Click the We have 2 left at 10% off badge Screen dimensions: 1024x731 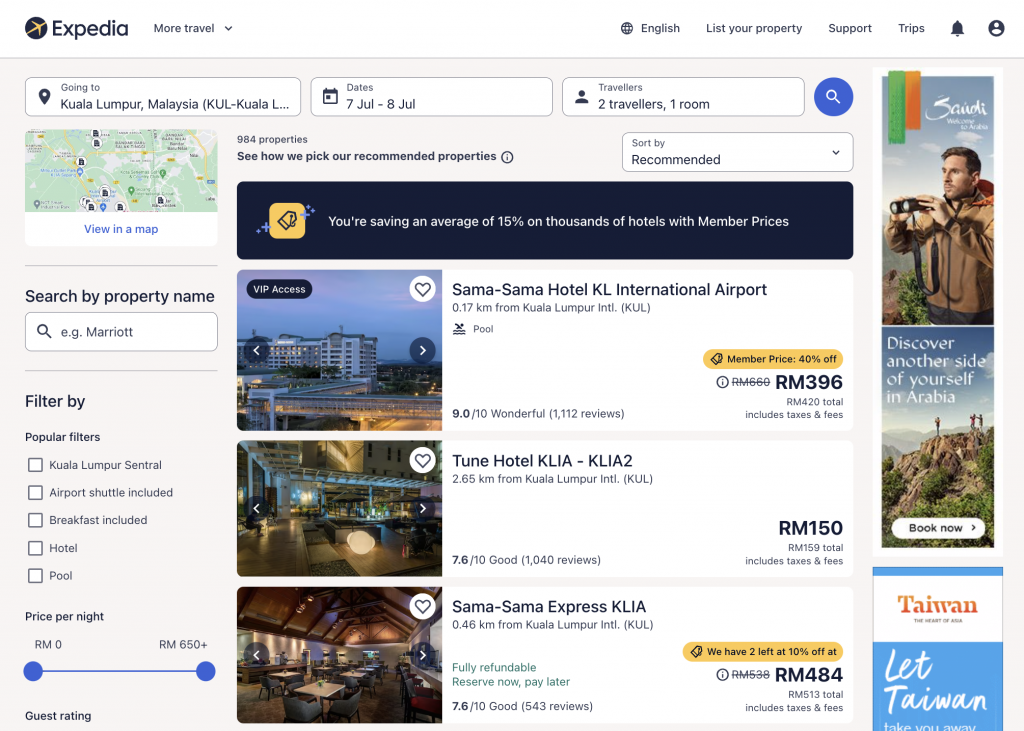[763, 651]
